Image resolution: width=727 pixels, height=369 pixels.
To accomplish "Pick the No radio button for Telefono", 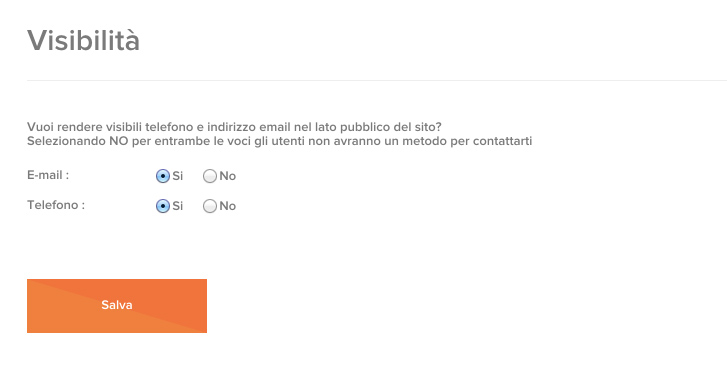I will [210, 206].
